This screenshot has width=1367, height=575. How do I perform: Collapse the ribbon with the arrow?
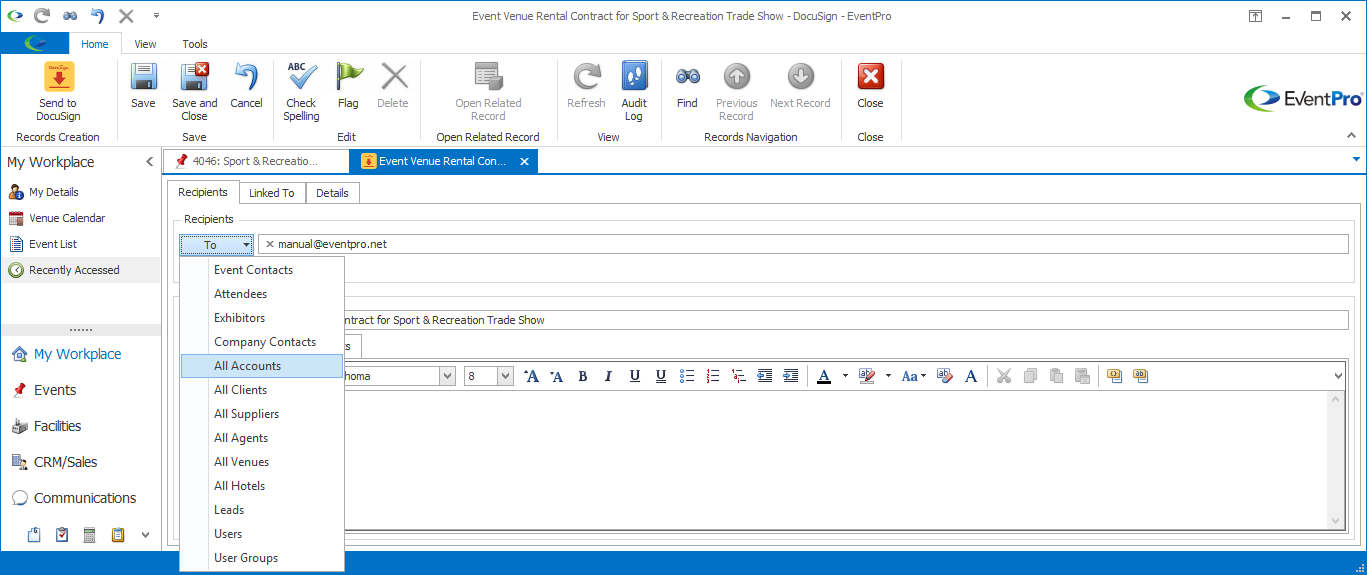pyautogui.click(x=1350, y=135)
